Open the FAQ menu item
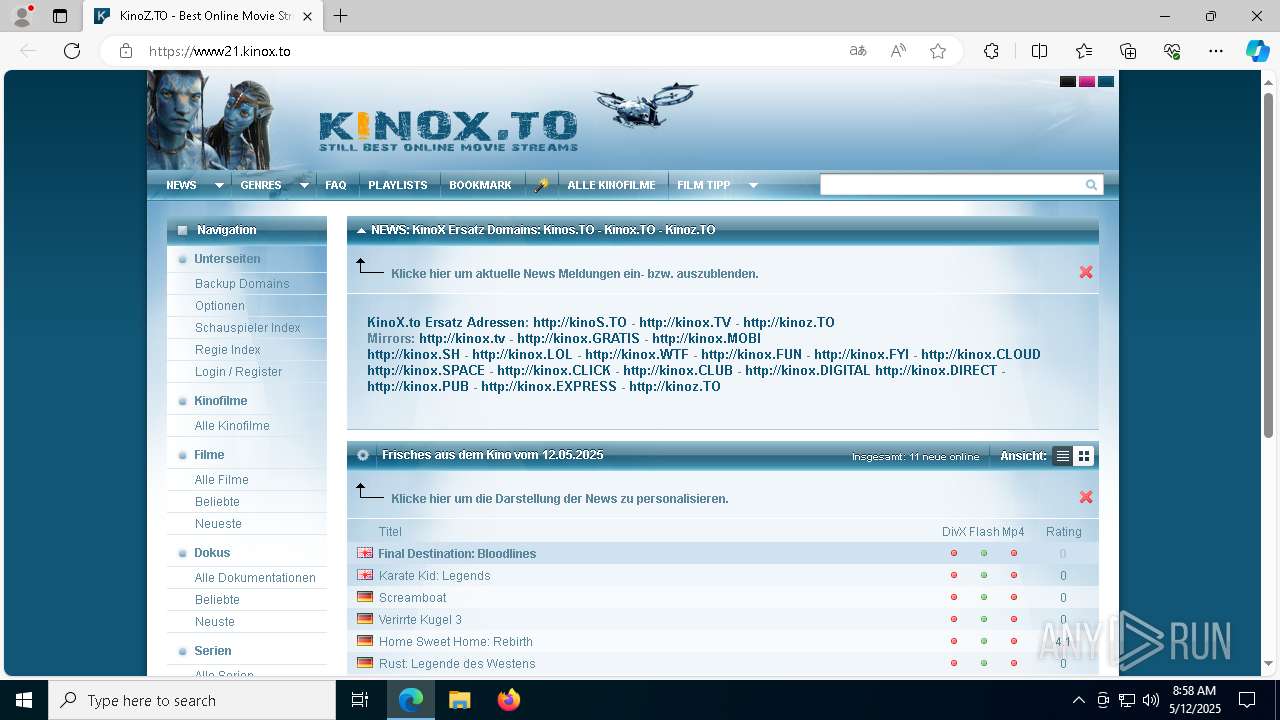Image resolution: width=1280 pixels, height=720 pixels. tap(336, 185)
